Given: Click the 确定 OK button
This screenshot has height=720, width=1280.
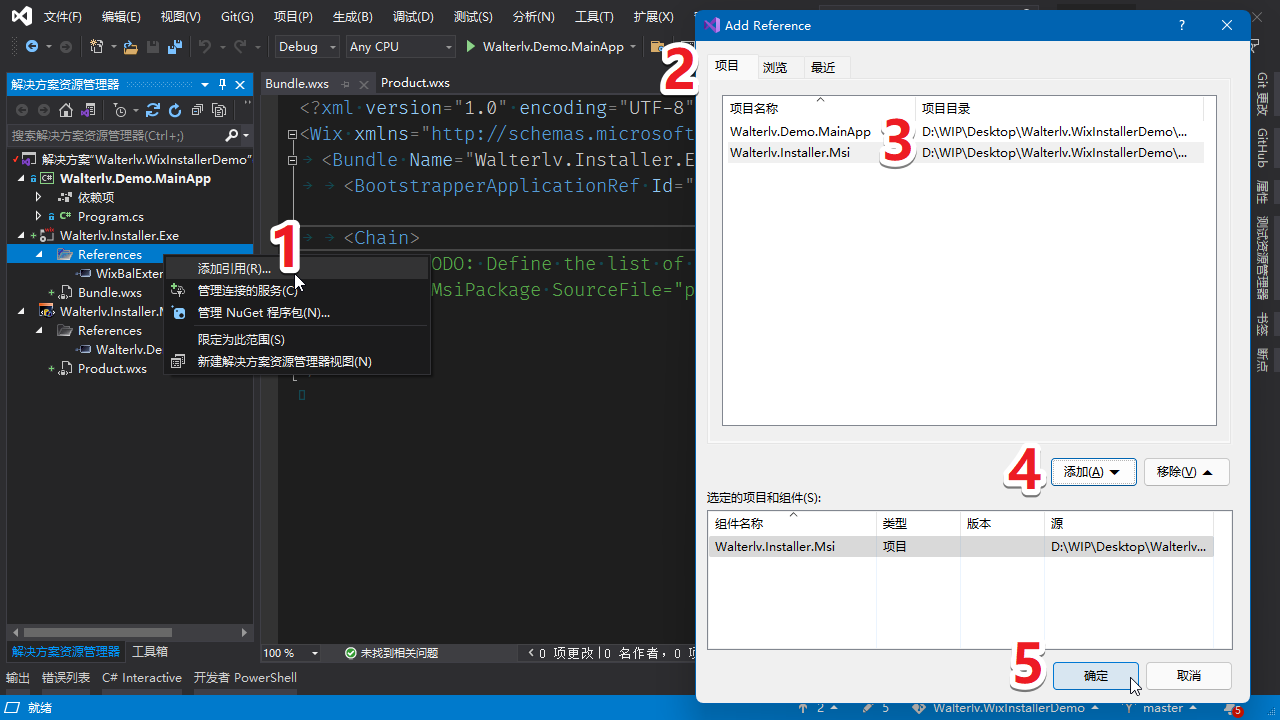Looking at the screenshot, I should 1096,676.
